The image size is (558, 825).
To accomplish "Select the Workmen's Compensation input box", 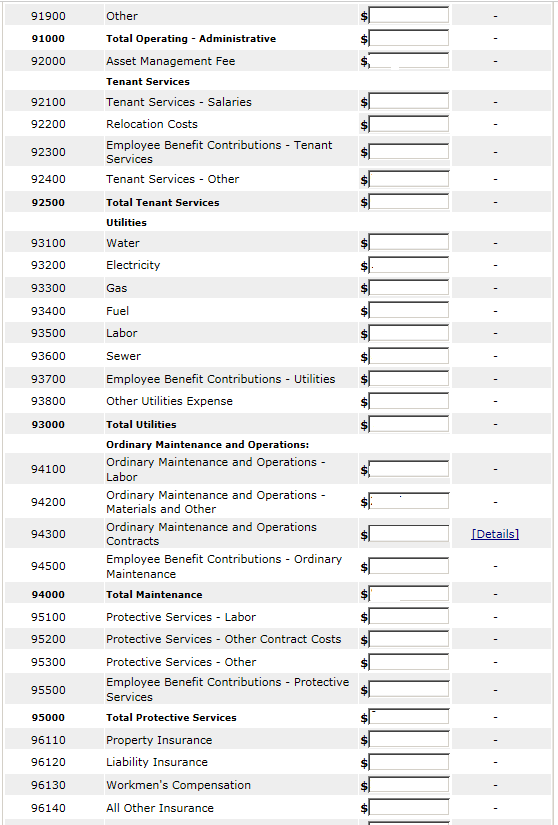I will tap(409, 785).
